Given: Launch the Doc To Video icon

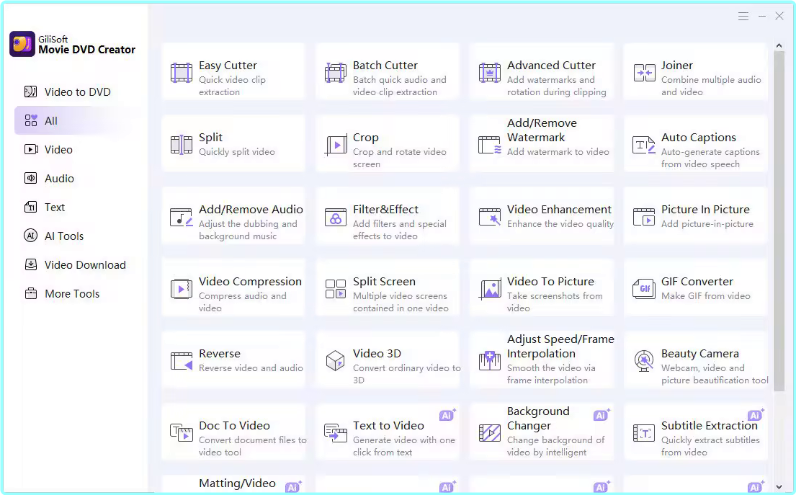Looking at the screenshot, I should [x=181, y=433].
